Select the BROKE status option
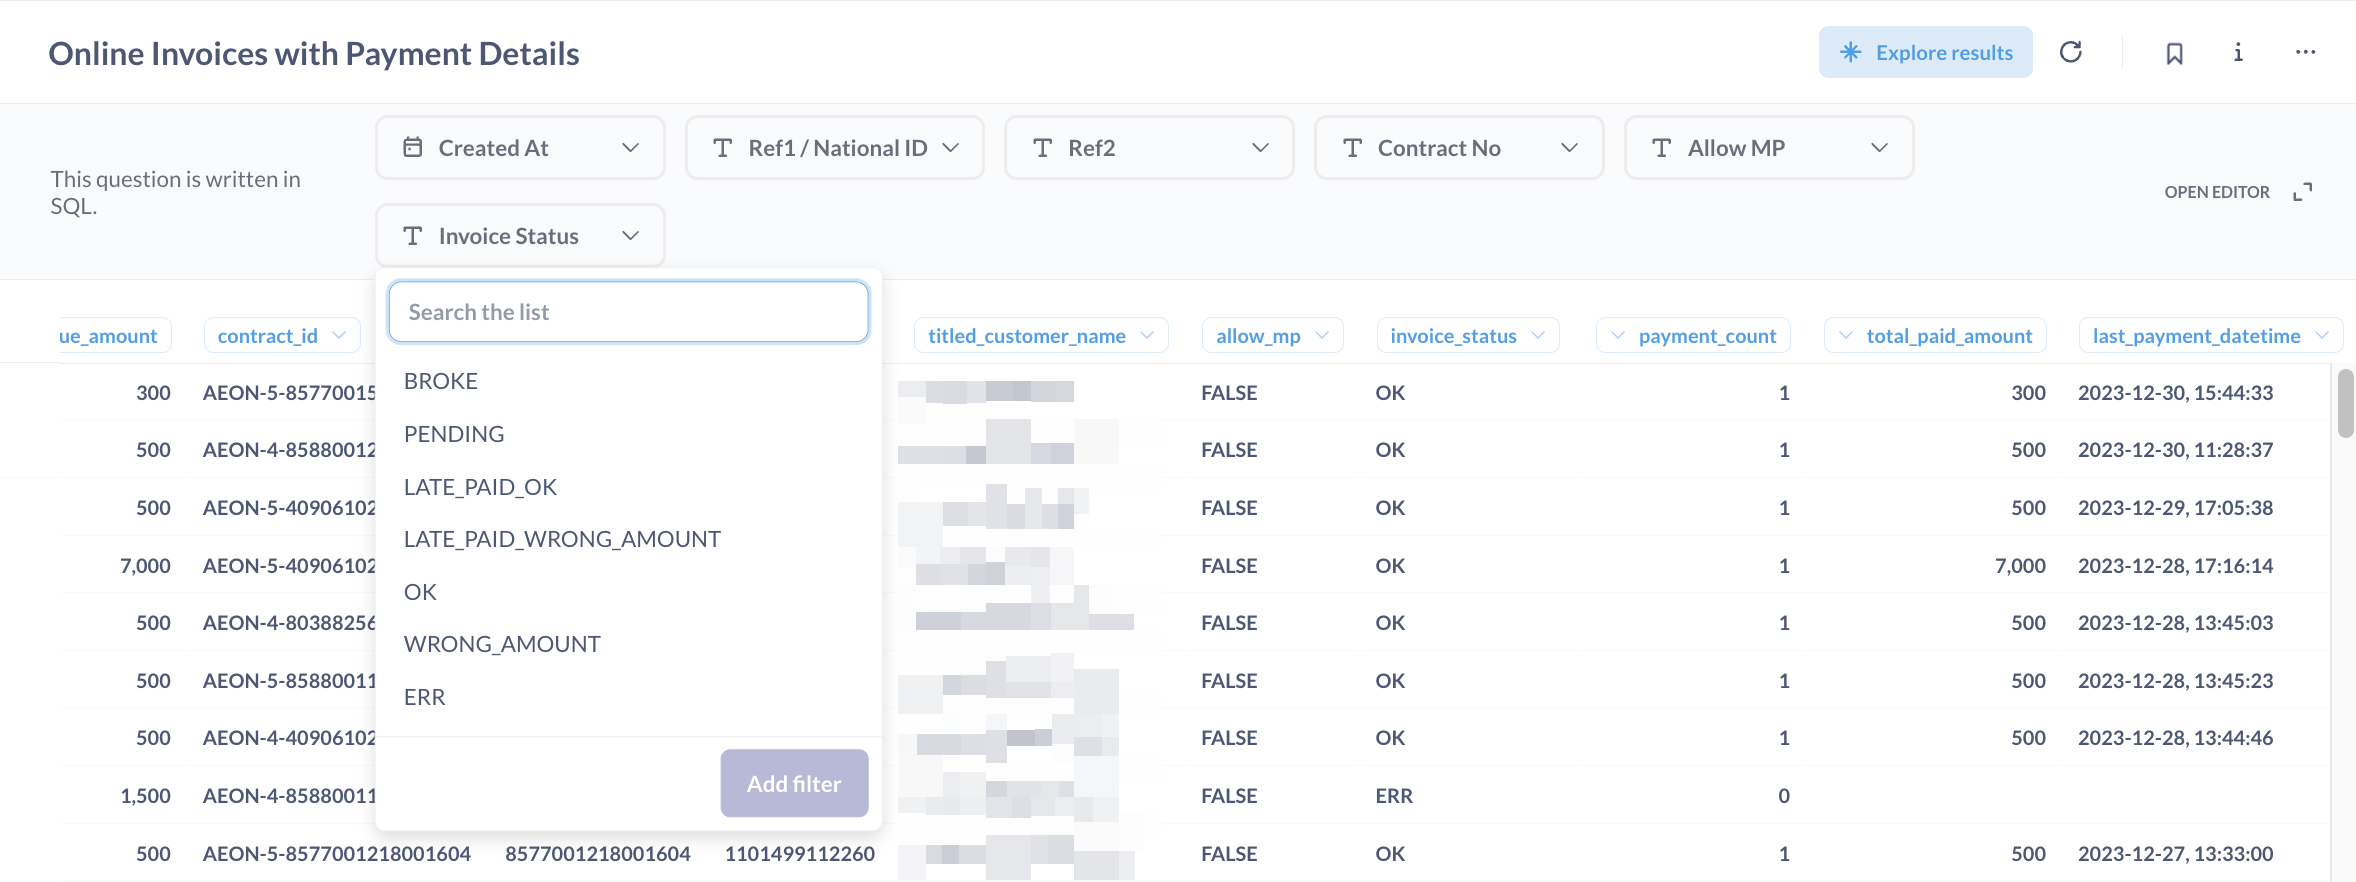The height and width of the screenshot is (882, 2356). coord(441,381)
